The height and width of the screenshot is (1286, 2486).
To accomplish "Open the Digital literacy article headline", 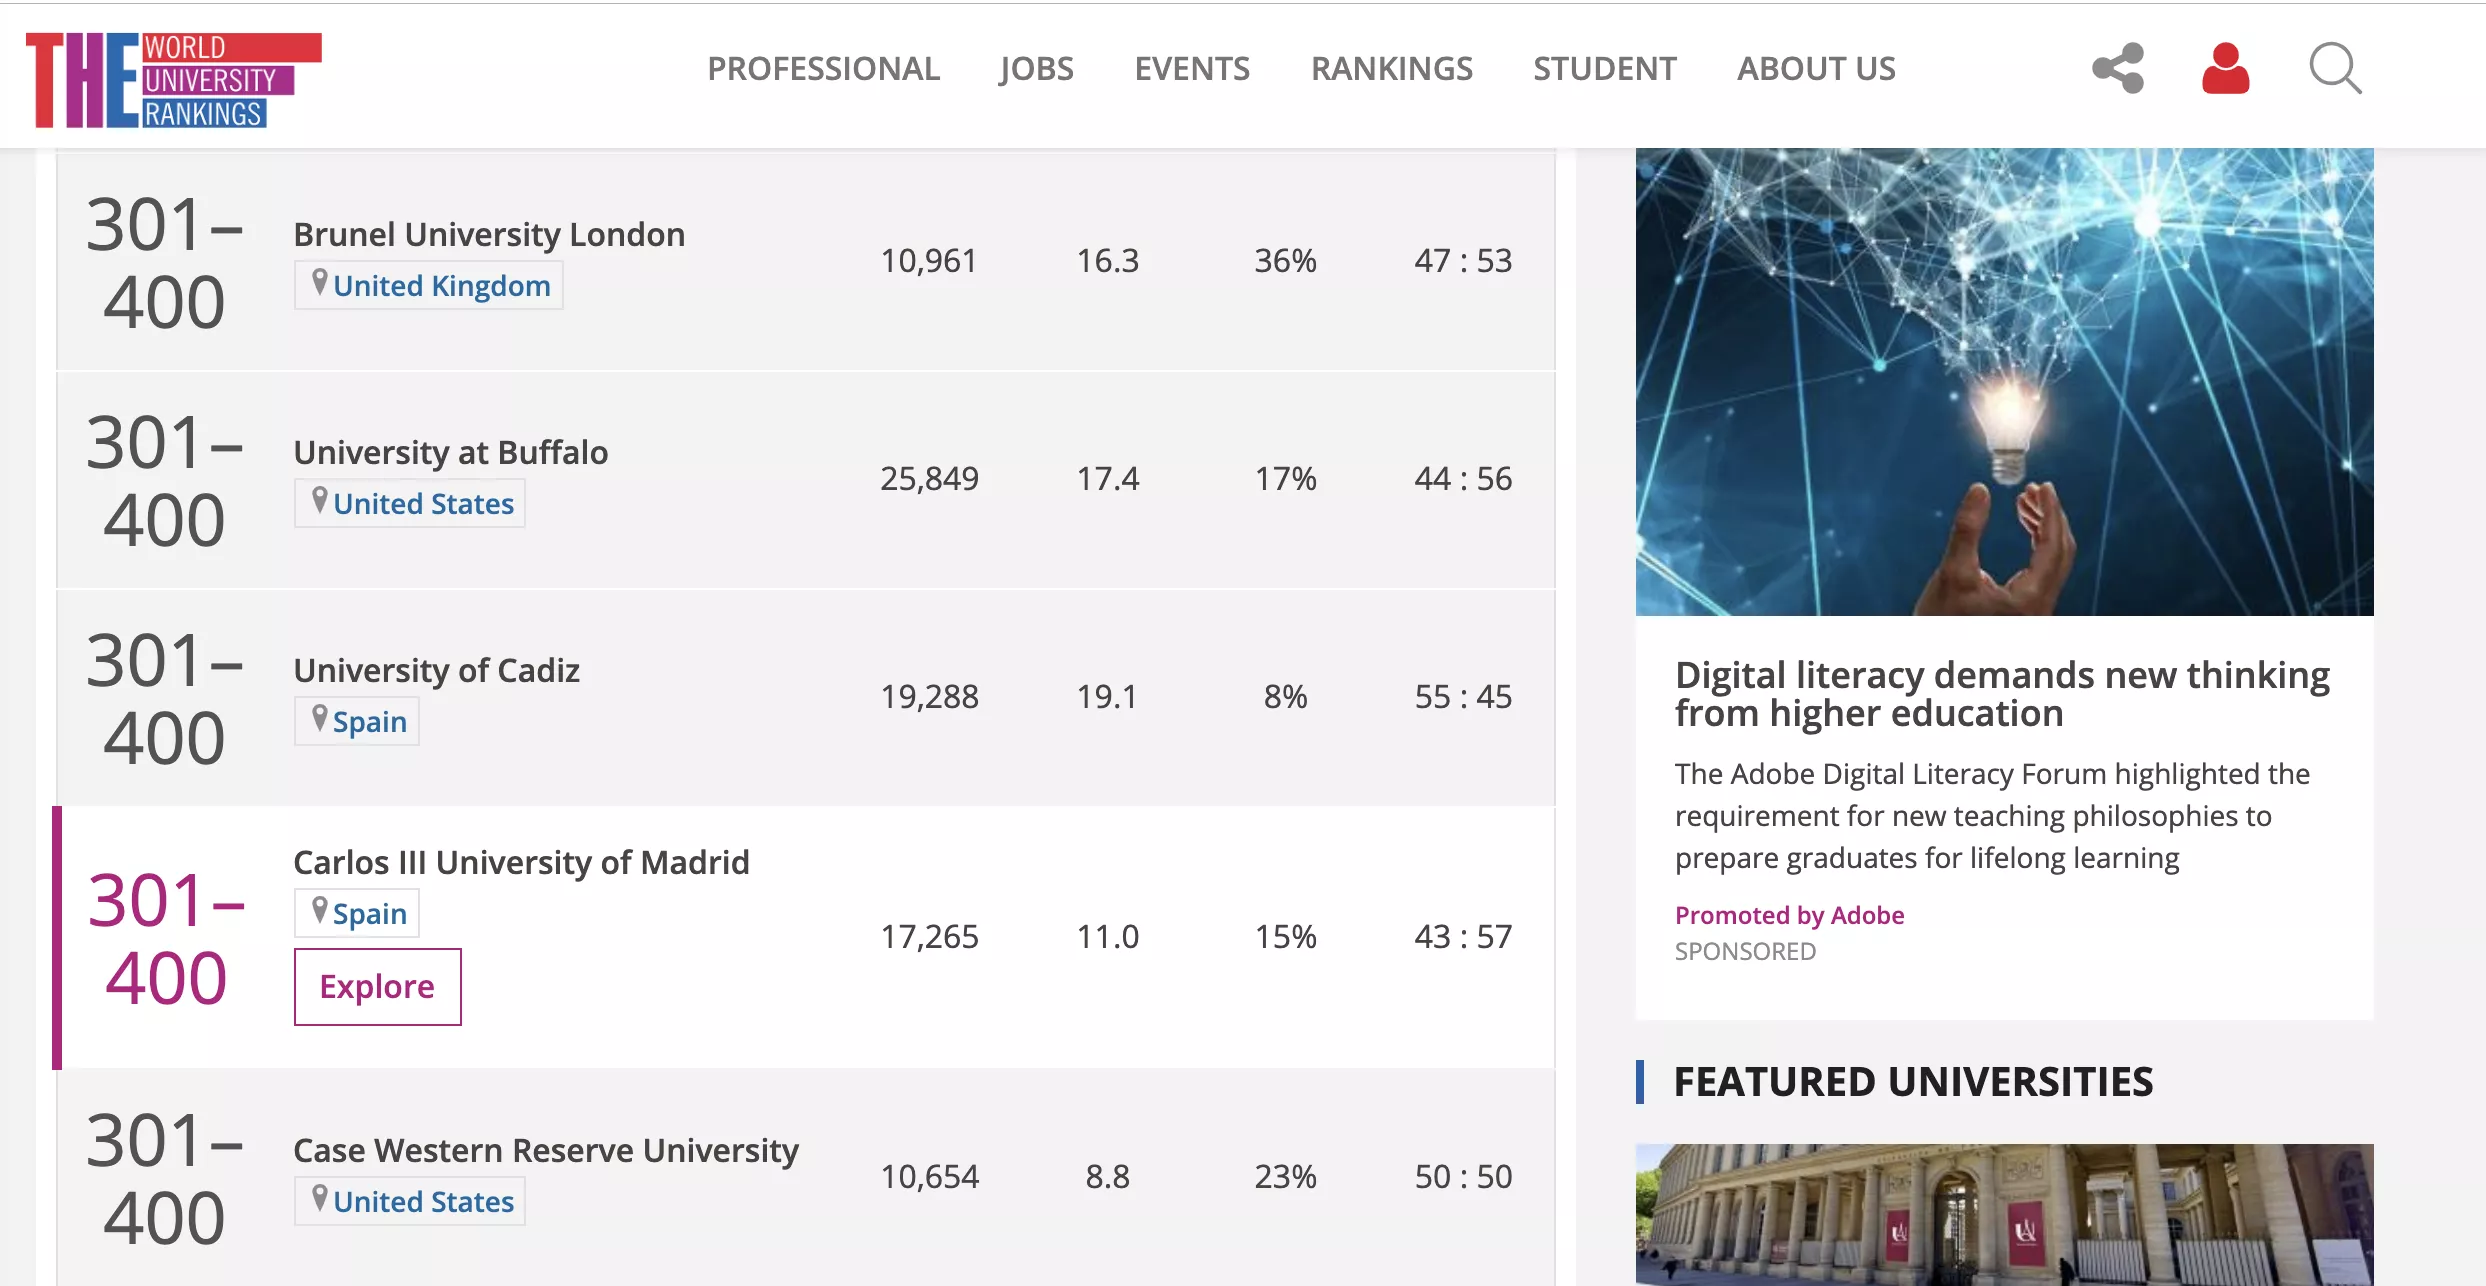I will point(2002,694).
